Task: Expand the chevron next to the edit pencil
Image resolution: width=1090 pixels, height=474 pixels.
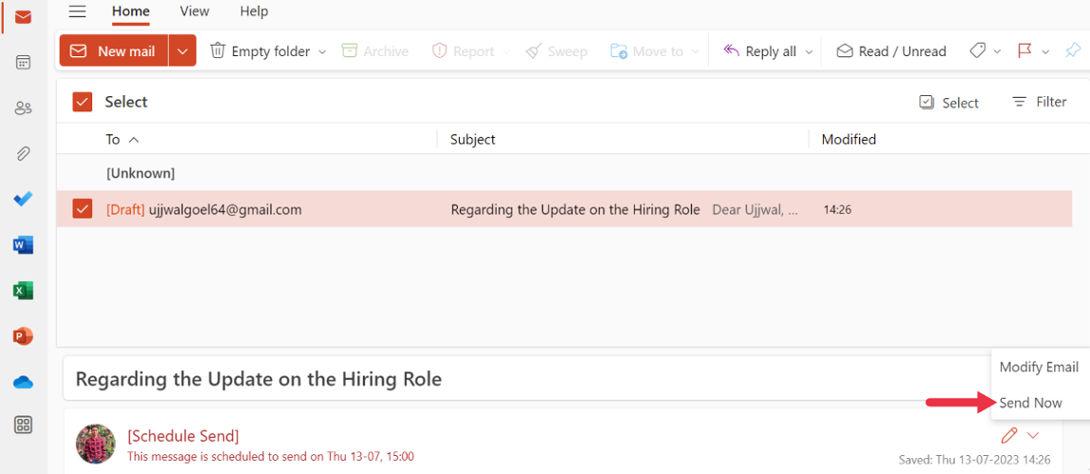Action: (1033, 435)
